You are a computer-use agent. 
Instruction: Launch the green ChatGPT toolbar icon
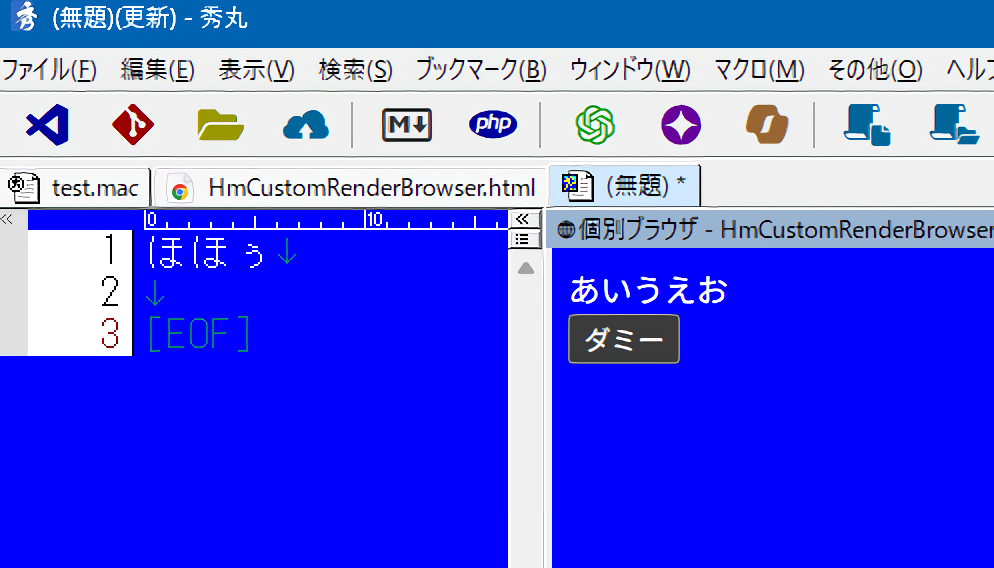(595, 125)
